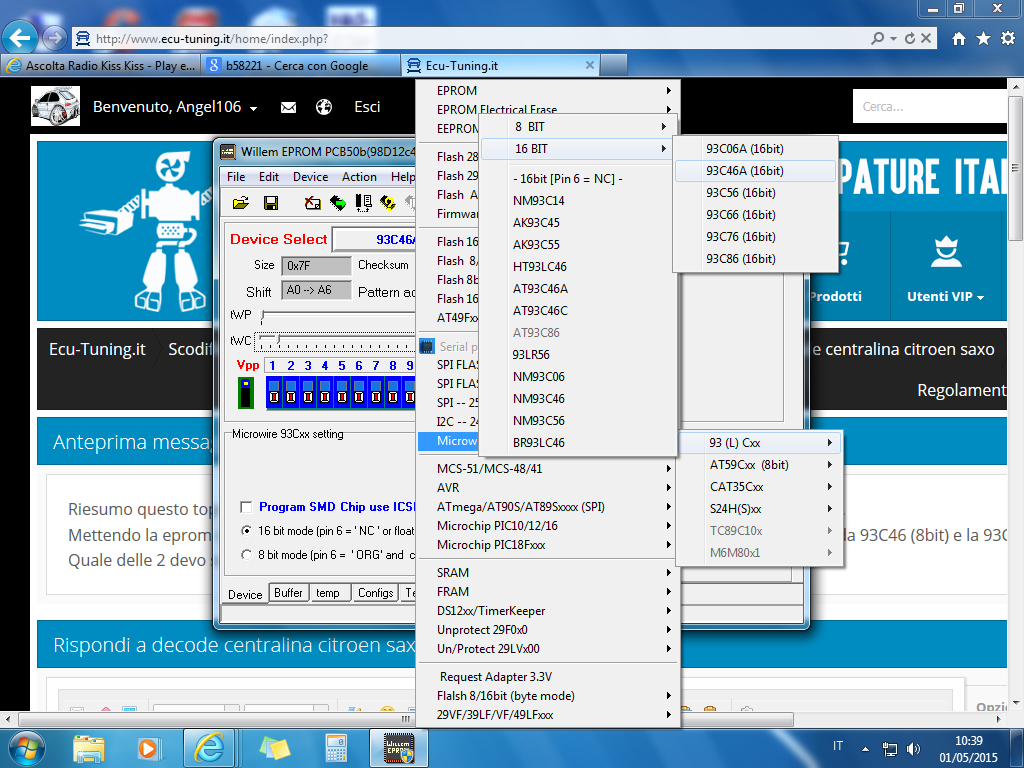
Task: Toggle DIP switch 3 in Willem
Action: [x=308, y=392]
